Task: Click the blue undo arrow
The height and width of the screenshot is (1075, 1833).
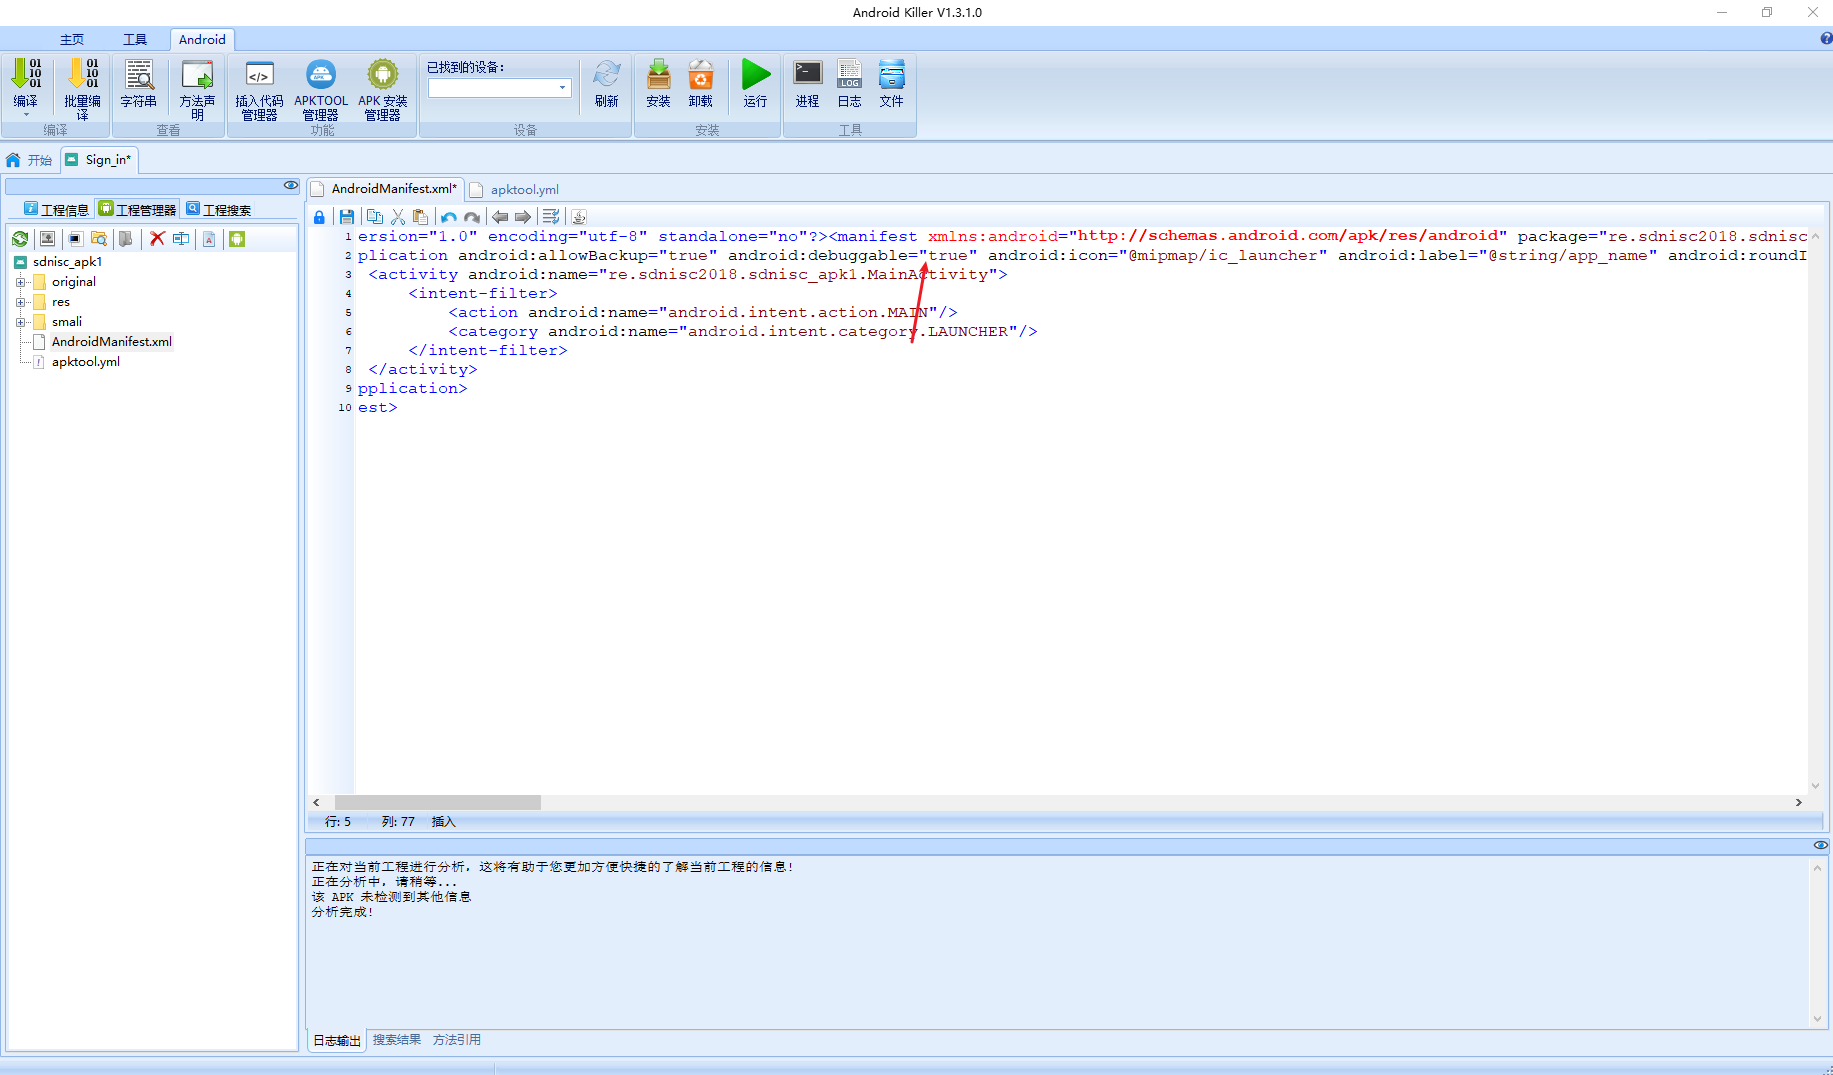Action: pyautogui.click(x=449, y=217)
